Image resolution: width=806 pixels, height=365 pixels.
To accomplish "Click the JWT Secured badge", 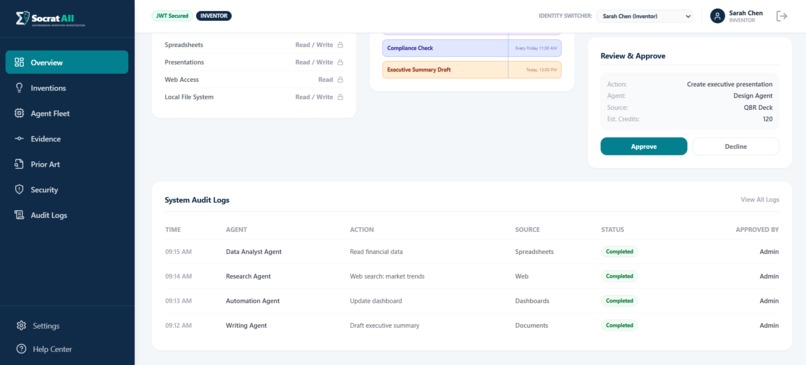I will 172,16.
